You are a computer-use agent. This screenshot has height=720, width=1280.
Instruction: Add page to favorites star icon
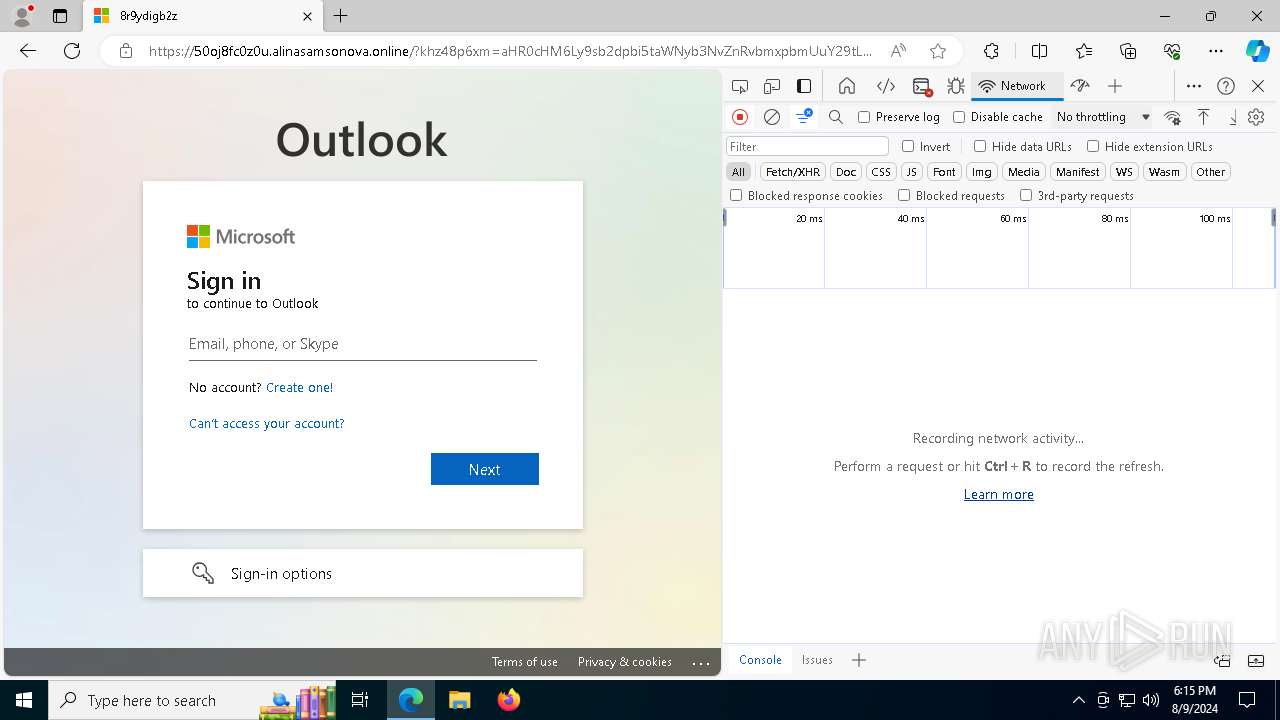[x=938, y=51]
